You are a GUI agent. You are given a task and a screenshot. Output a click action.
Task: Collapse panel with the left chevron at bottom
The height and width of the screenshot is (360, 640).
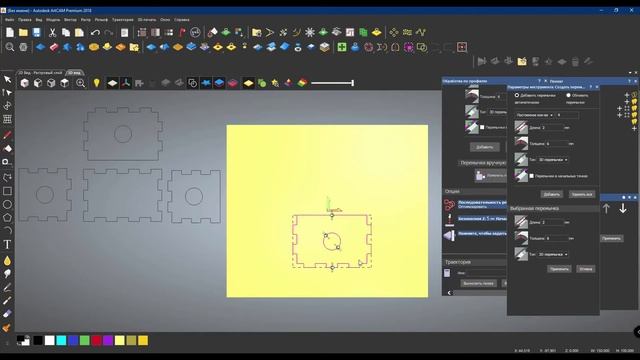click(449, 293)
